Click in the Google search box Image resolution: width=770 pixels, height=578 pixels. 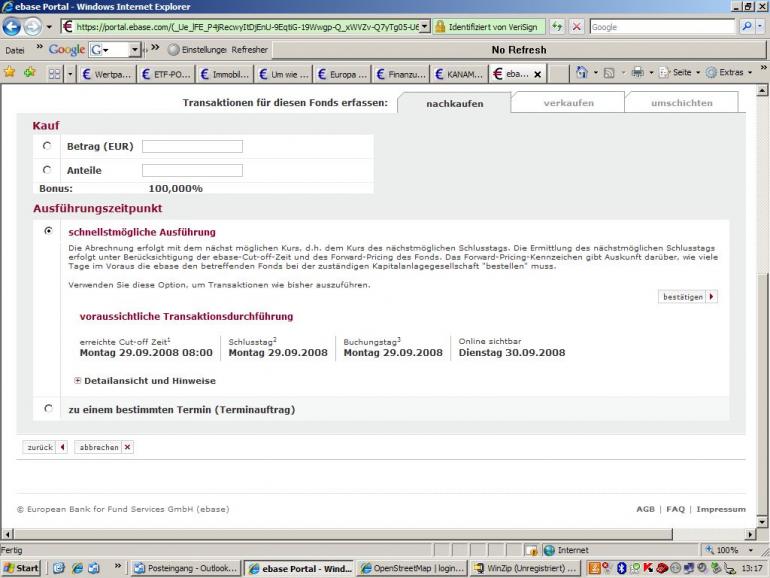(662, 27)
